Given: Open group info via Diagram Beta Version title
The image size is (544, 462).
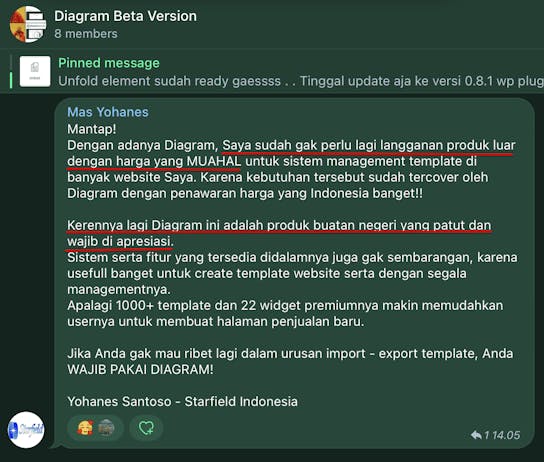Looking at the screenshot, I should pos(125,16).
